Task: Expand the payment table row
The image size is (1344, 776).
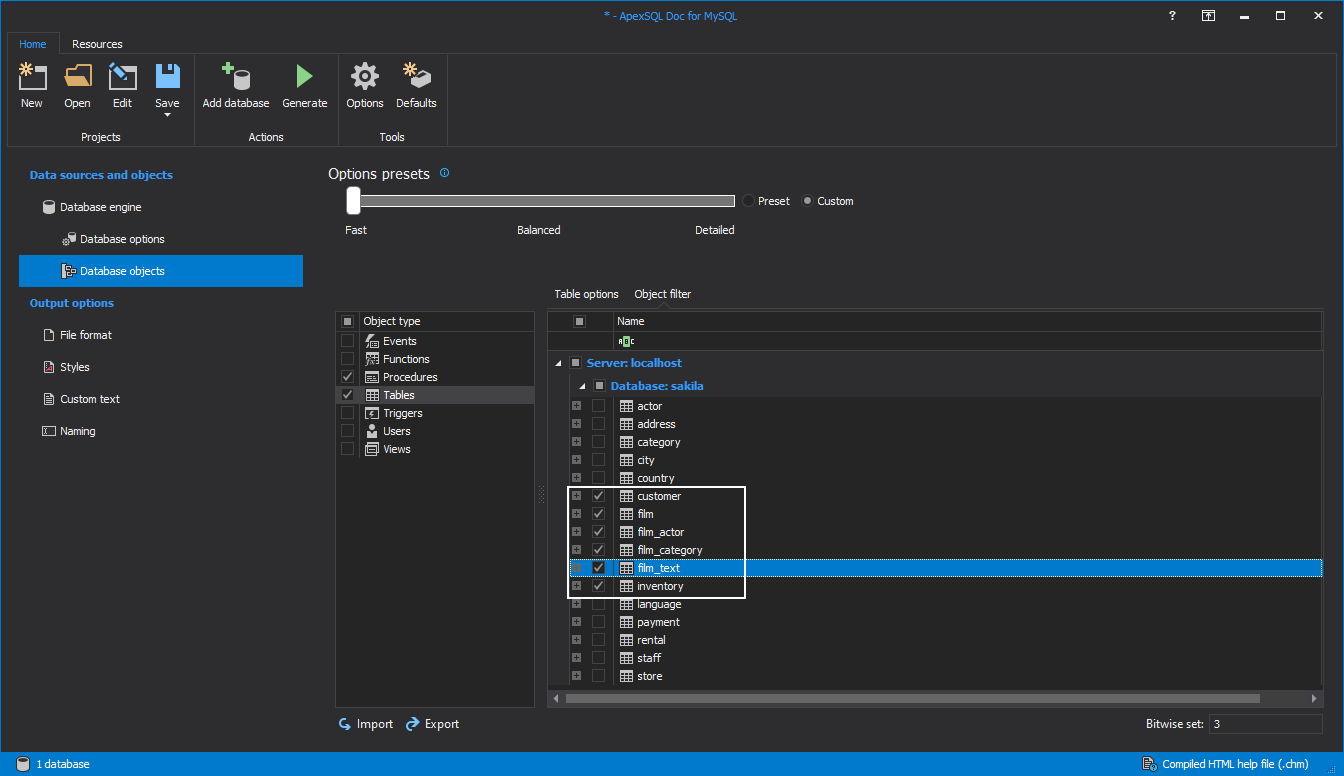Action: pos(576,622)
